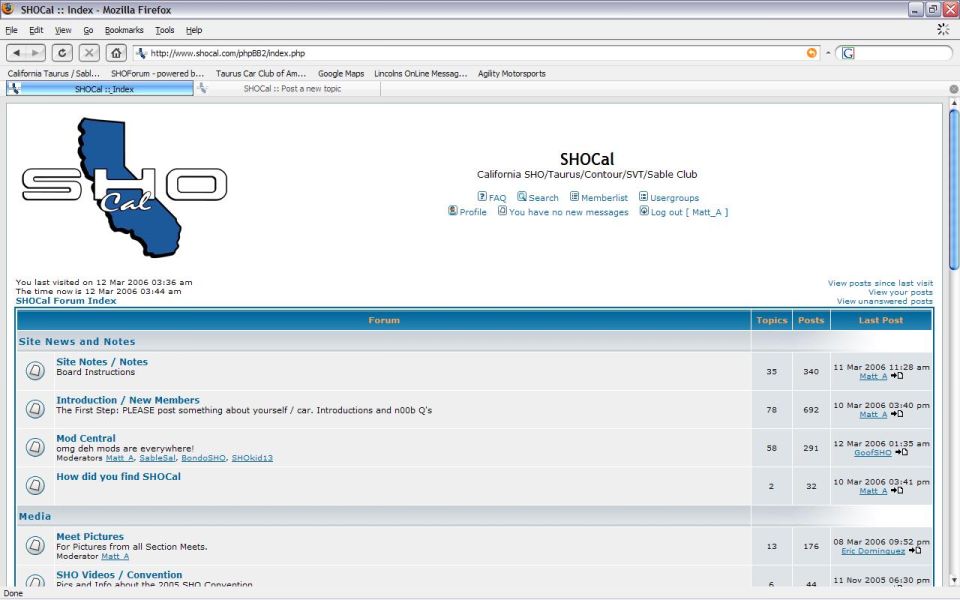Open the View menu

(x=63, y=30)
